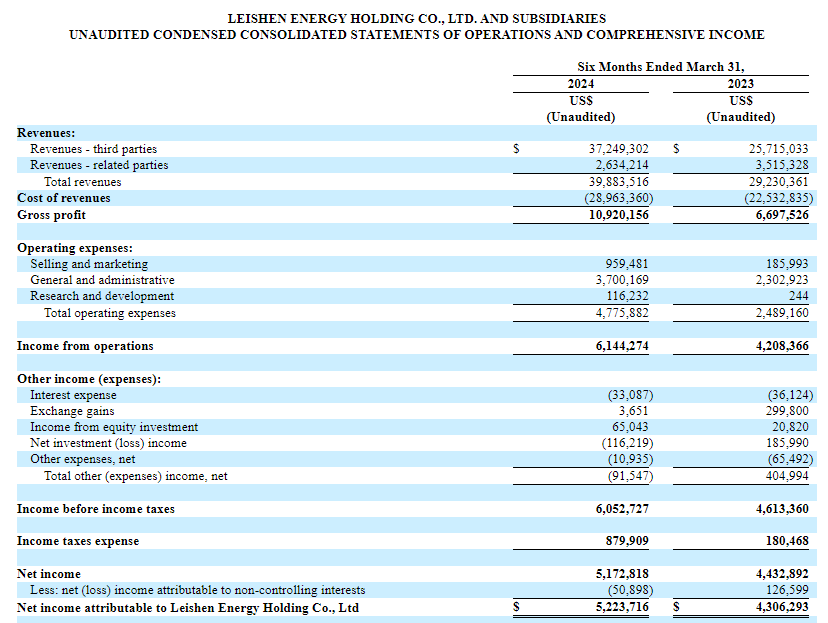The width and height of the screenshot is (828, 623).
Task: Select gross profit value 6,697,526
Action: [782, 215]
